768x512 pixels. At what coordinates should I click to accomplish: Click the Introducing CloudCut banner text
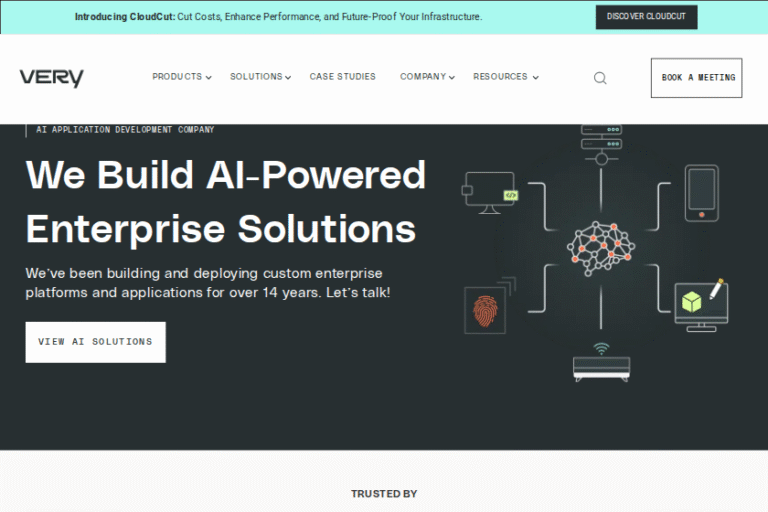tap(278, 17)
